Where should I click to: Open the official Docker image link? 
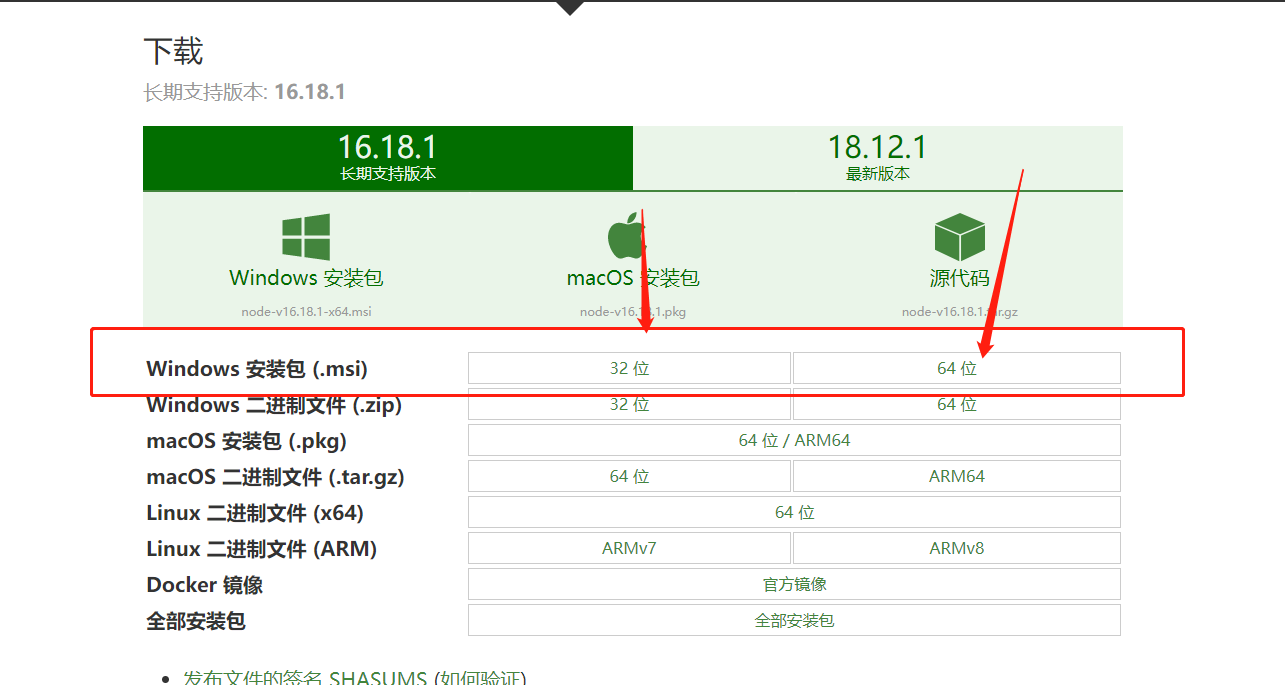(x=794, y=584)
